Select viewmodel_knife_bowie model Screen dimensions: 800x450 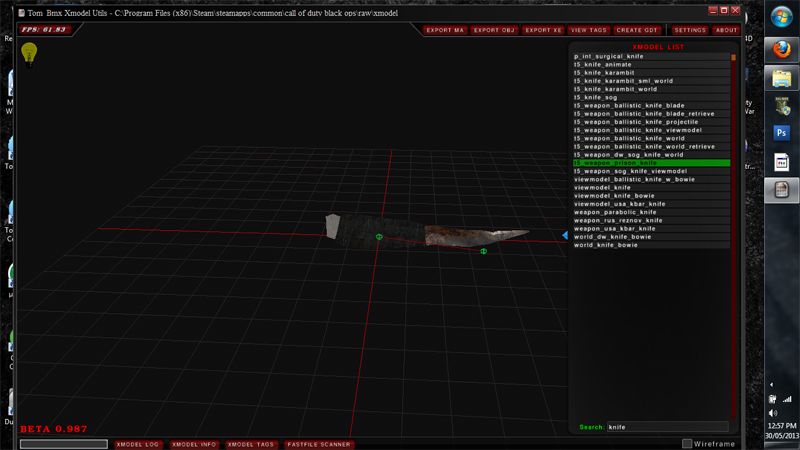tap(652, 195)
